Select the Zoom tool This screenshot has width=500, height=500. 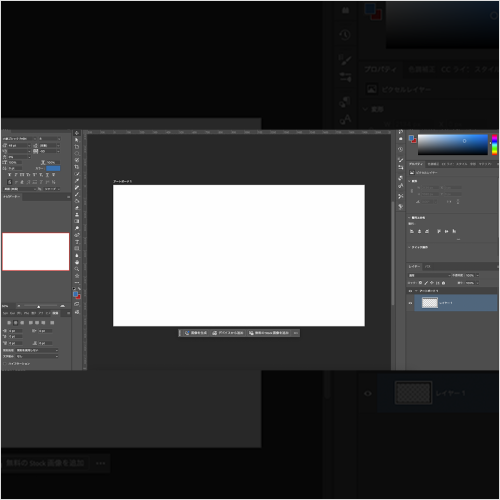(x=77, y=269)
